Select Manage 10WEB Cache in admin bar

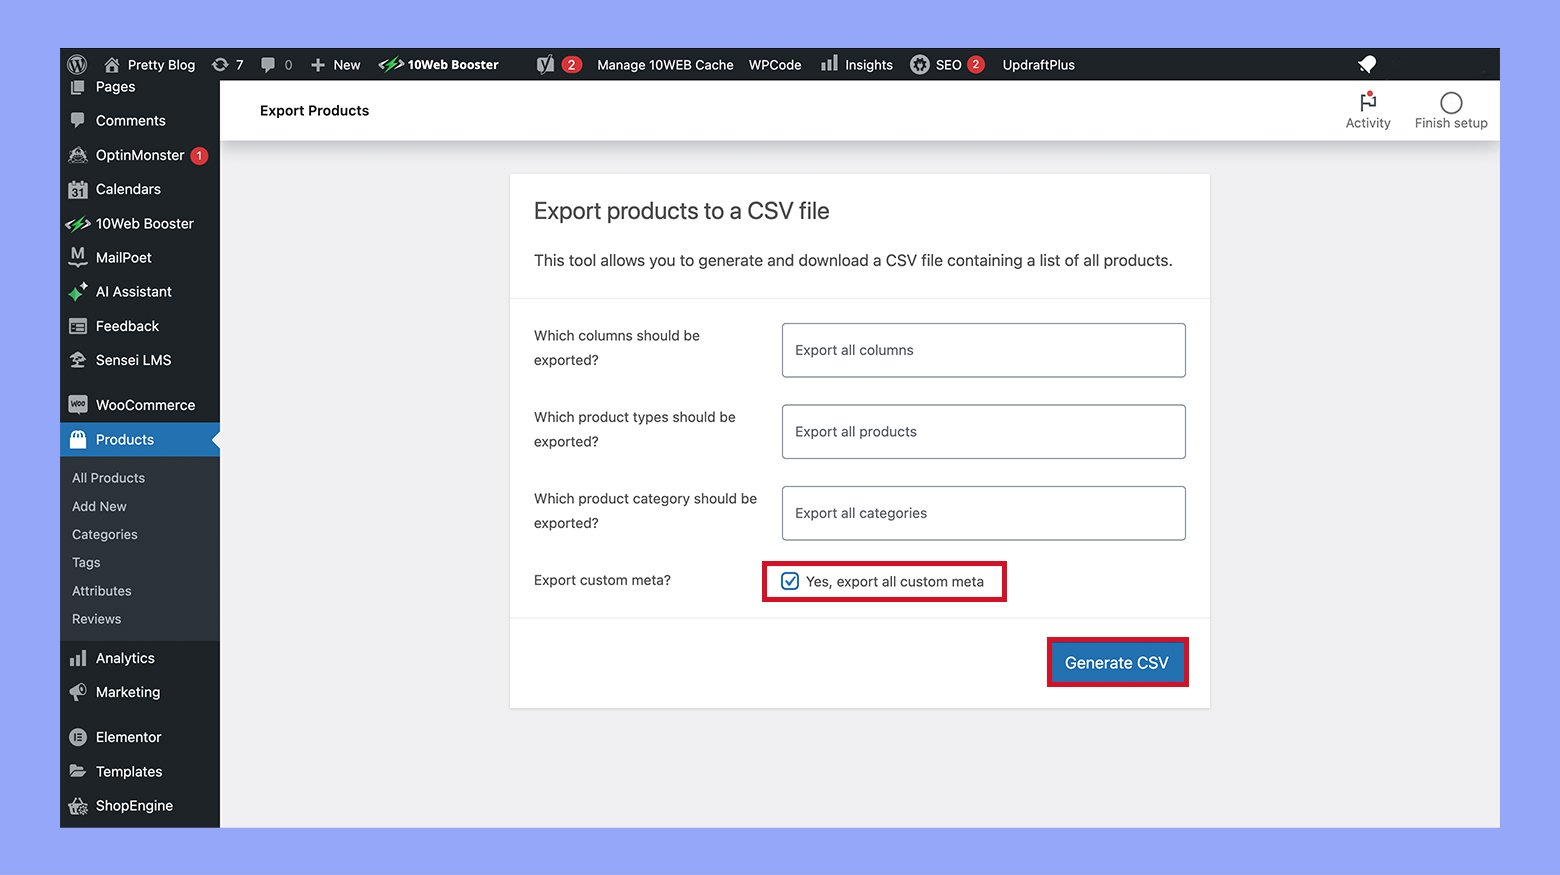click(665, 65)
